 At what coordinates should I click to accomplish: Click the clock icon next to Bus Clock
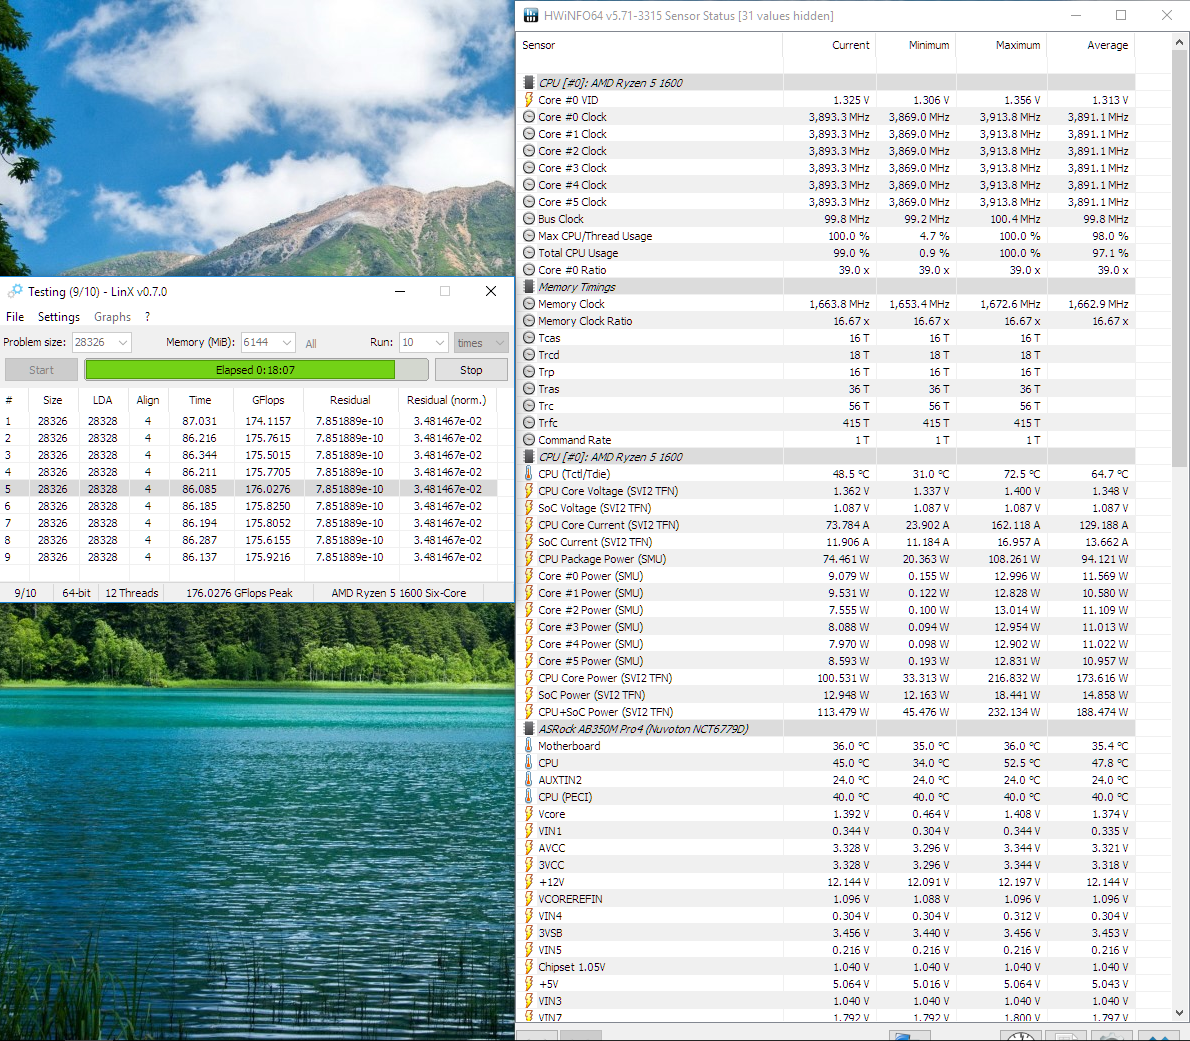[529, 219]
